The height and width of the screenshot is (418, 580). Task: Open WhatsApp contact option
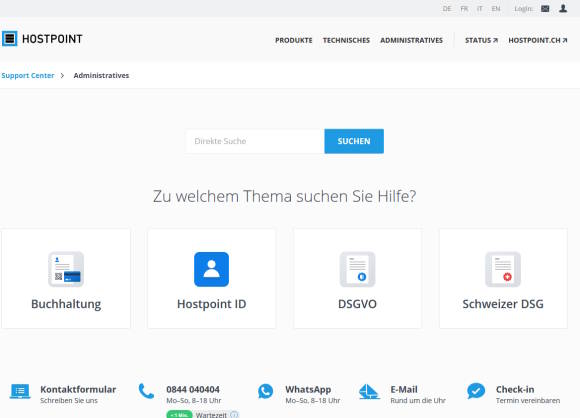click(x=308, y=390)
